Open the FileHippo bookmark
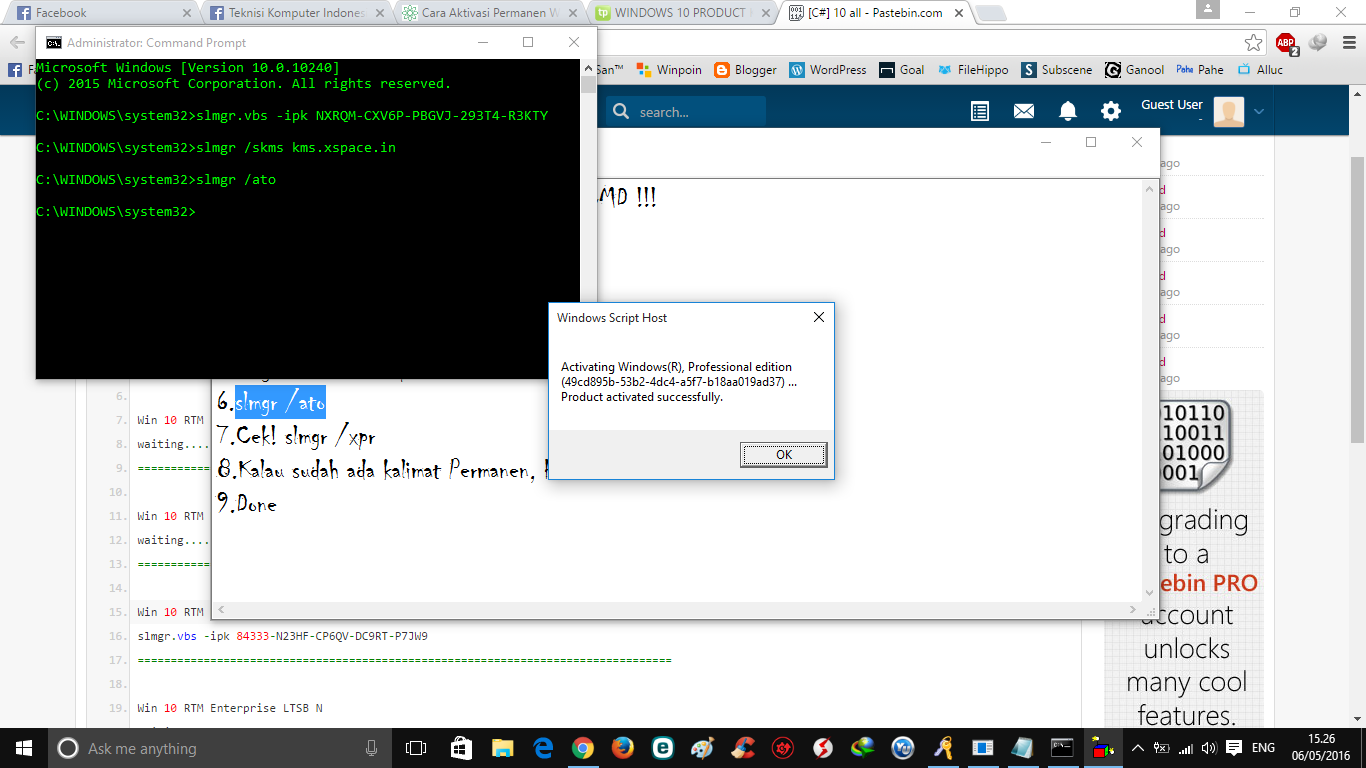This screenshot has width=1366, height=768. click(974, 70)
